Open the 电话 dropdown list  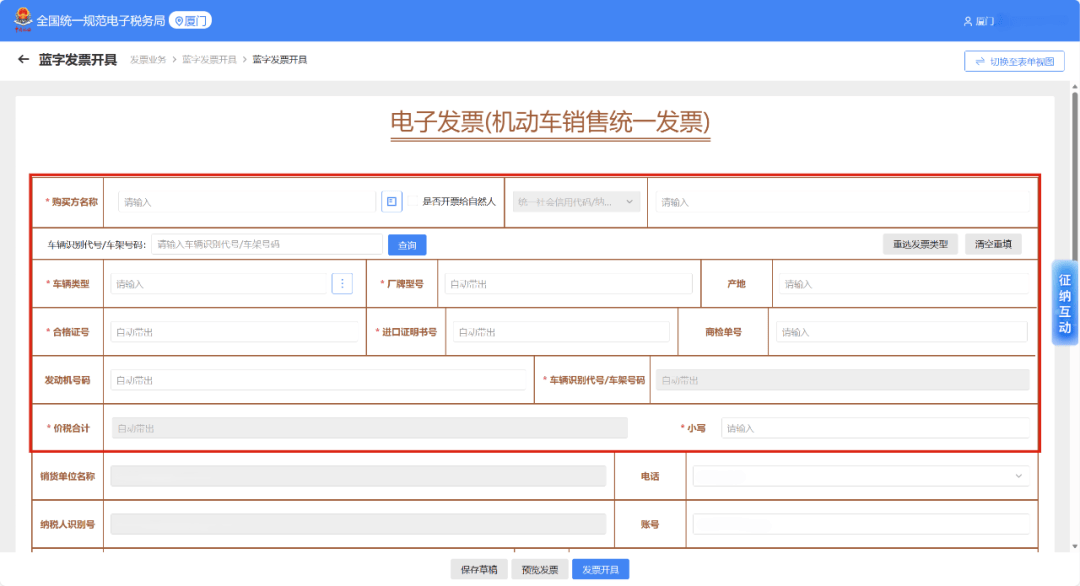tap(860, 476)
